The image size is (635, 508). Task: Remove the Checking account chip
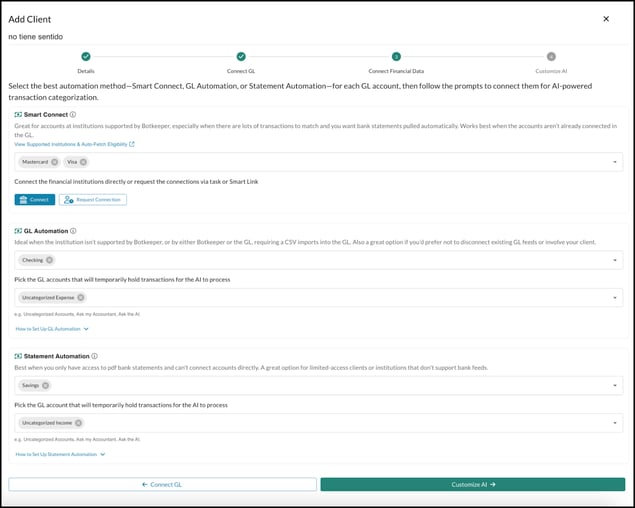pyautogui.click(x=51, y=260)
